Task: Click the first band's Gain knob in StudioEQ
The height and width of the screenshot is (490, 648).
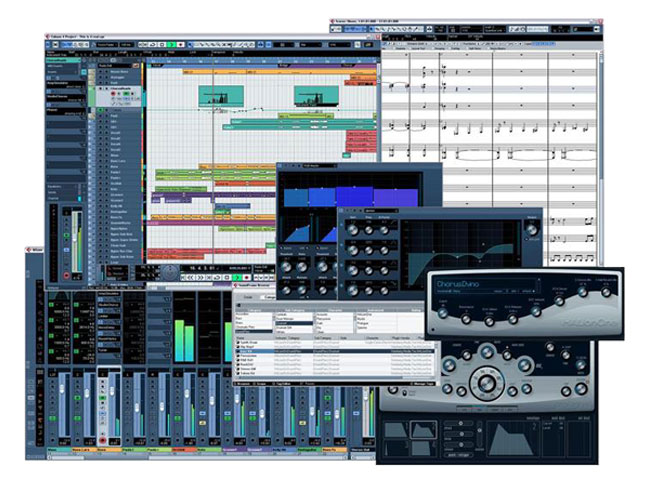Action: pos(353,229)
